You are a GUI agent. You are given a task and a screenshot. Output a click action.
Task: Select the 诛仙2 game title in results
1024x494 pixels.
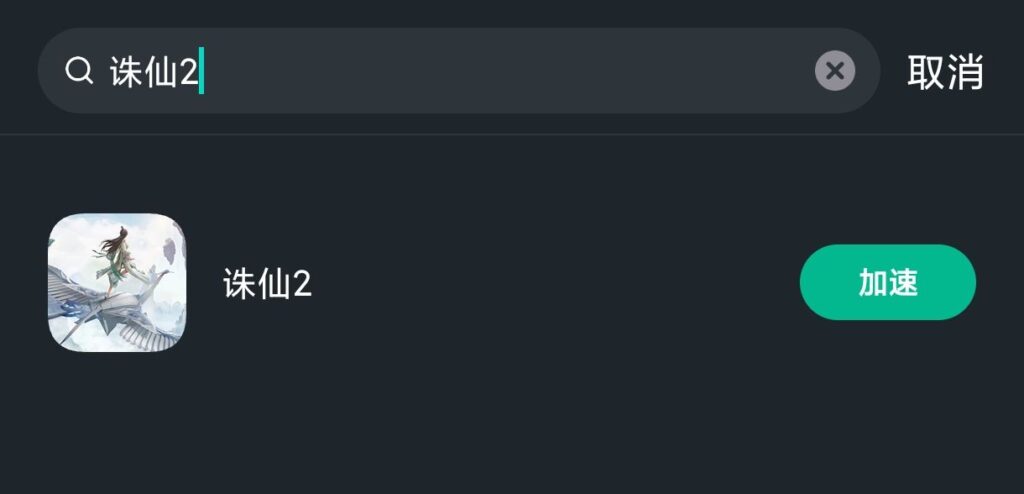click(x=267, y=284)
